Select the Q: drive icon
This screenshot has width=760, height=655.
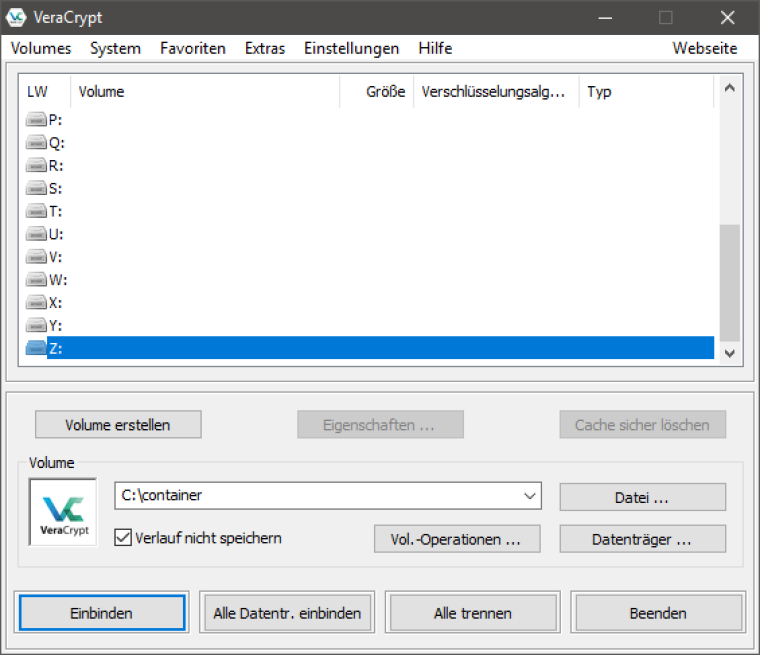[36, 143]
